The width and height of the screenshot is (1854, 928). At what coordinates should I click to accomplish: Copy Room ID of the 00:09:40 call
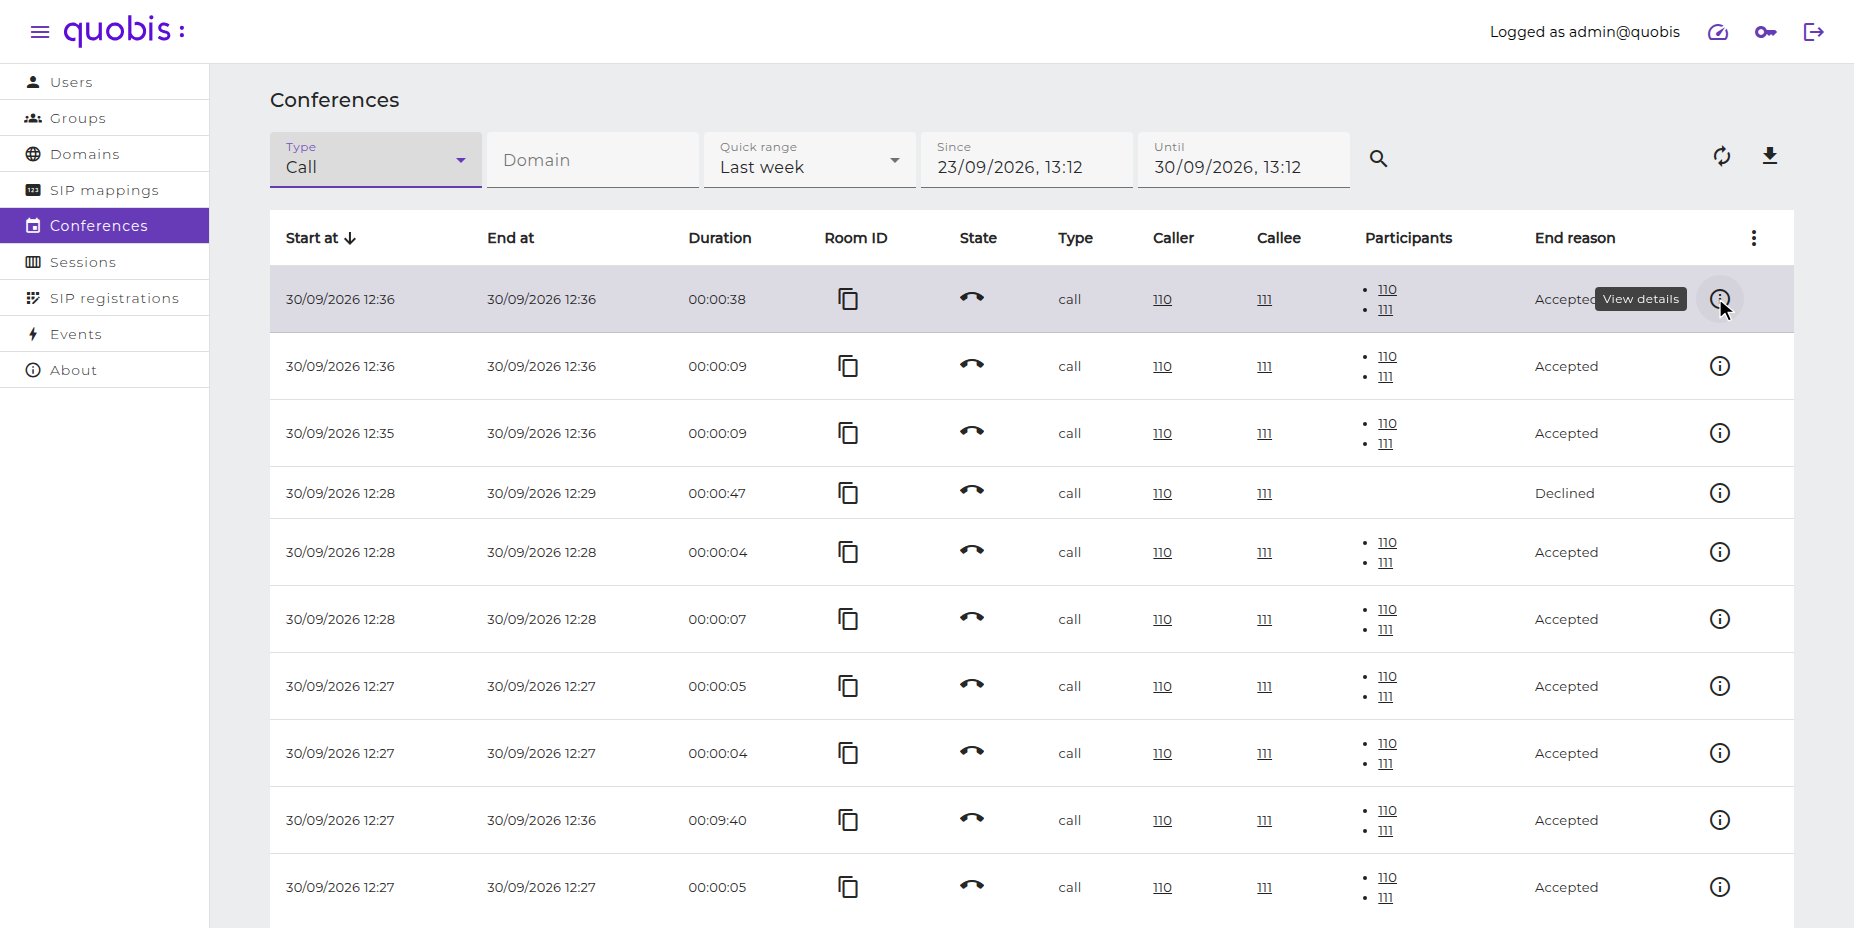point(848,820)
